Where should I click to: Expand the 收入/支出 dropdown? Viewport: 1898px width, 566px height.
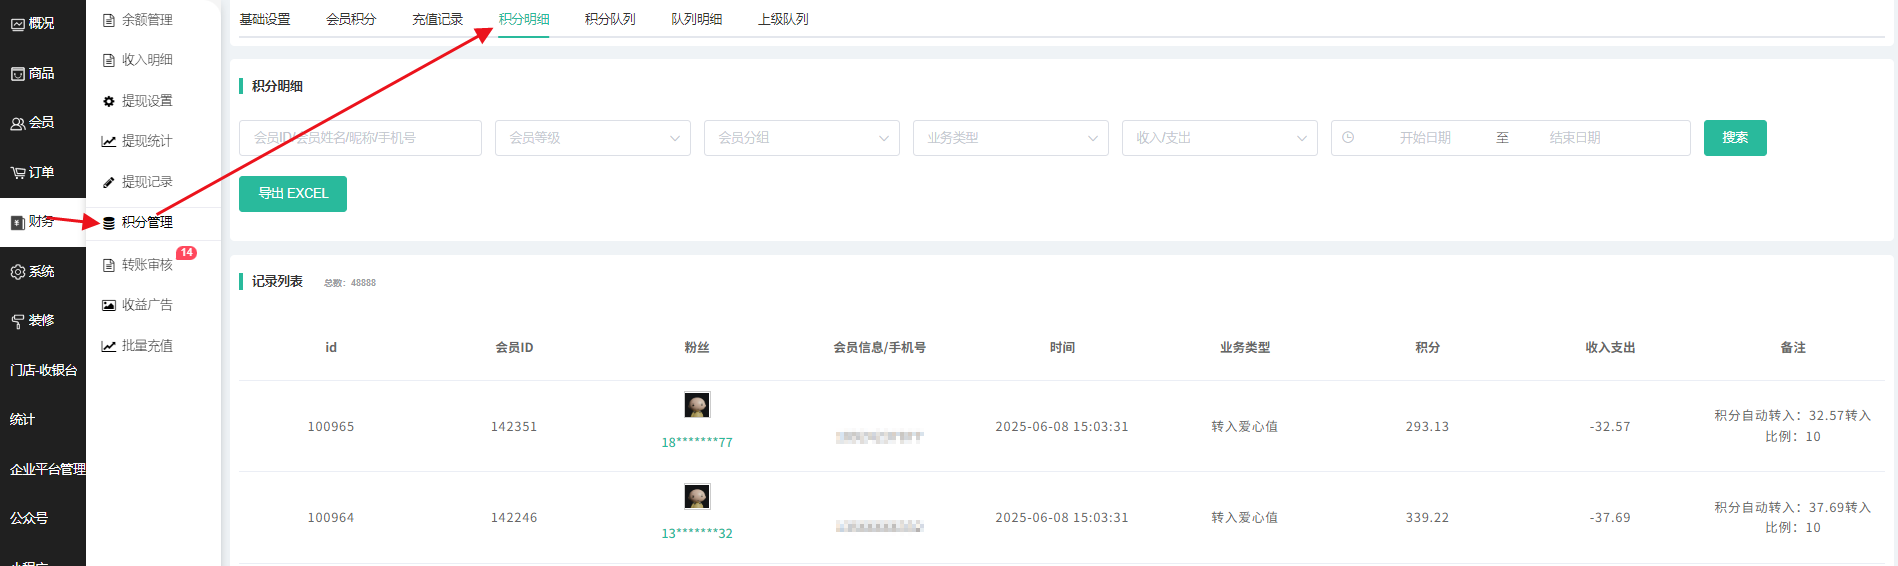pyautogui.click(x=1220, y=138)
